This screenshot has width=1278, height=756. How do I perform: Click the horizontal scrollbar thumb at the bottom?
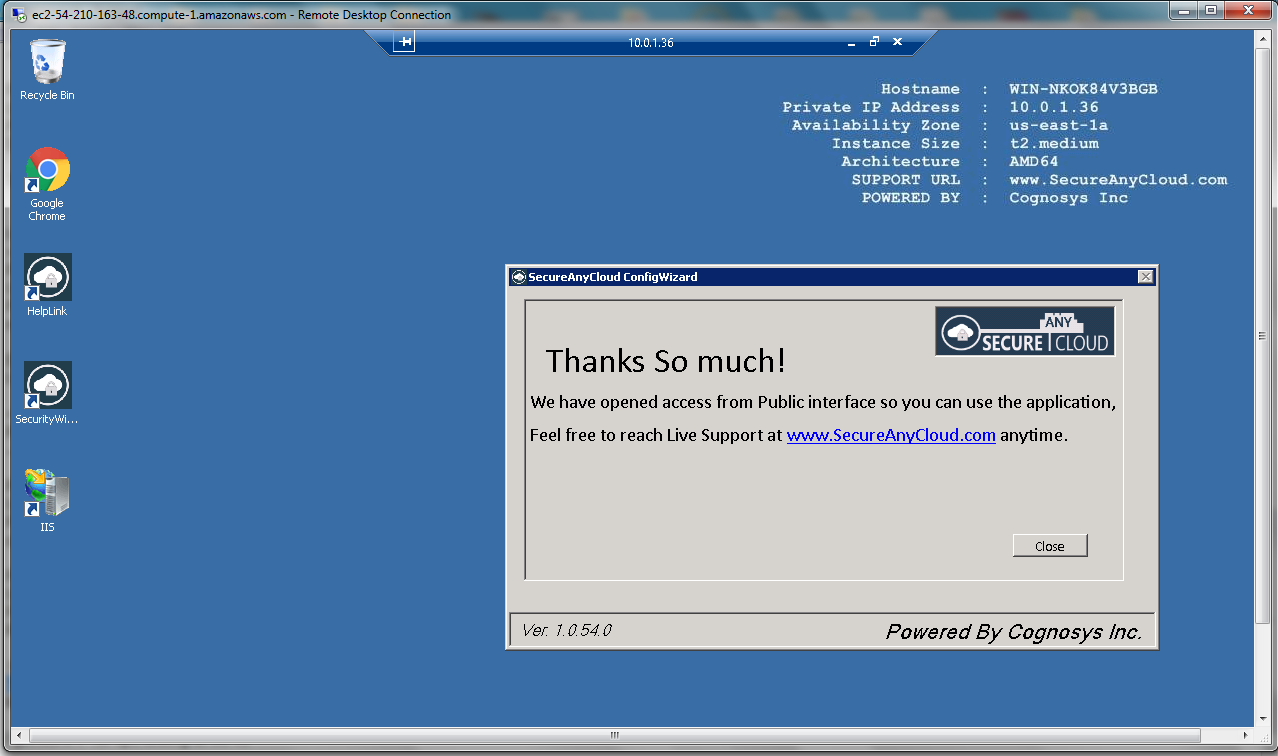point(615,735)
